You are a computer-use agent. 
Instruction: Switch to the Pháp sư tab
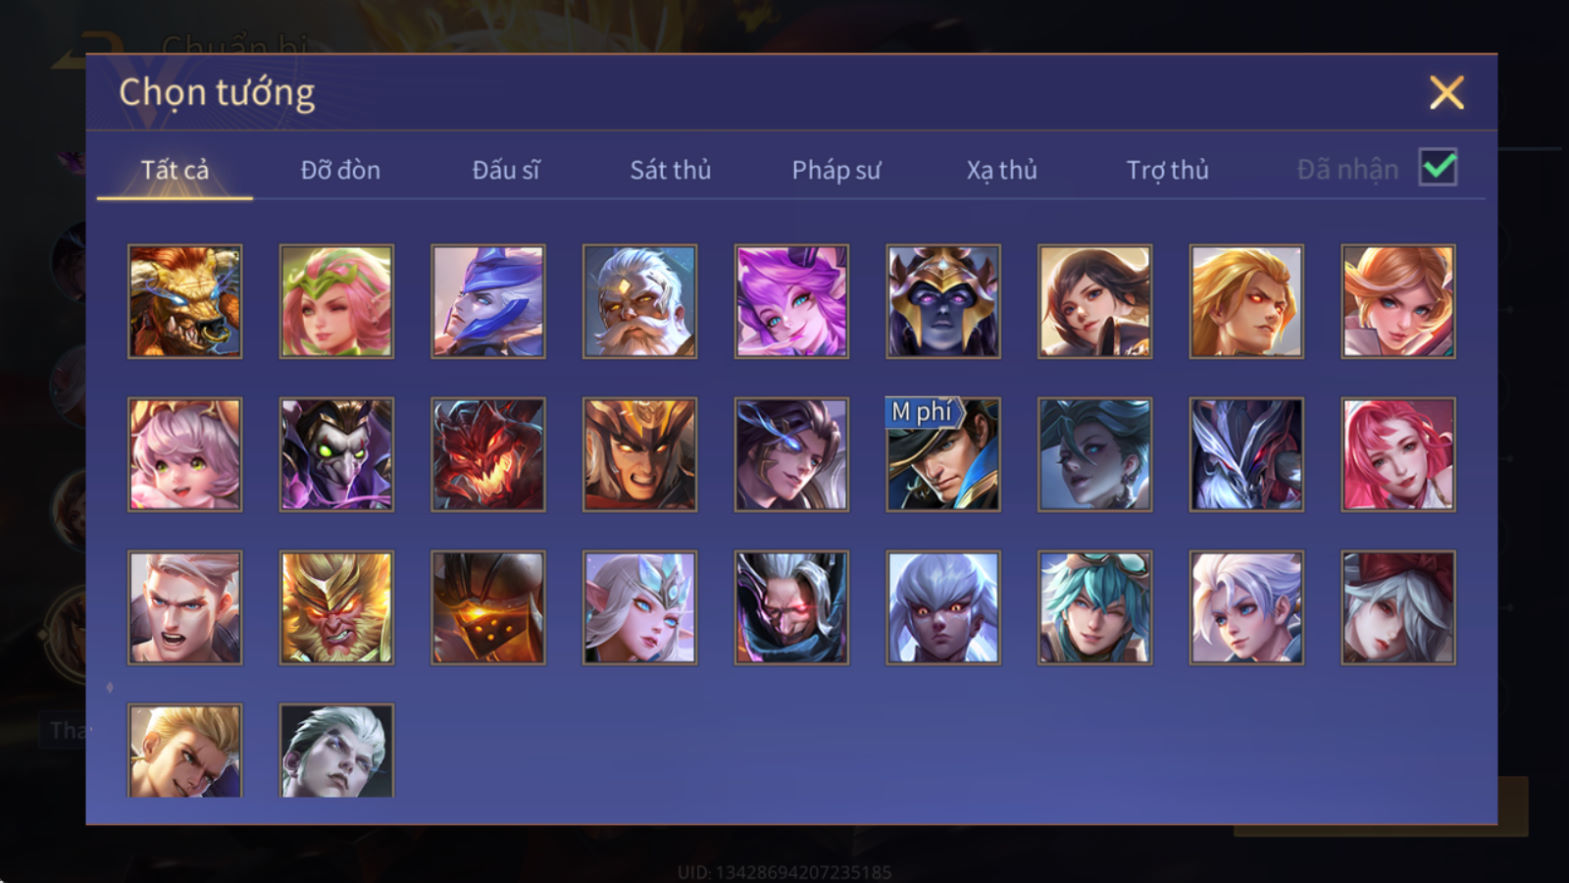pos(836,170)
